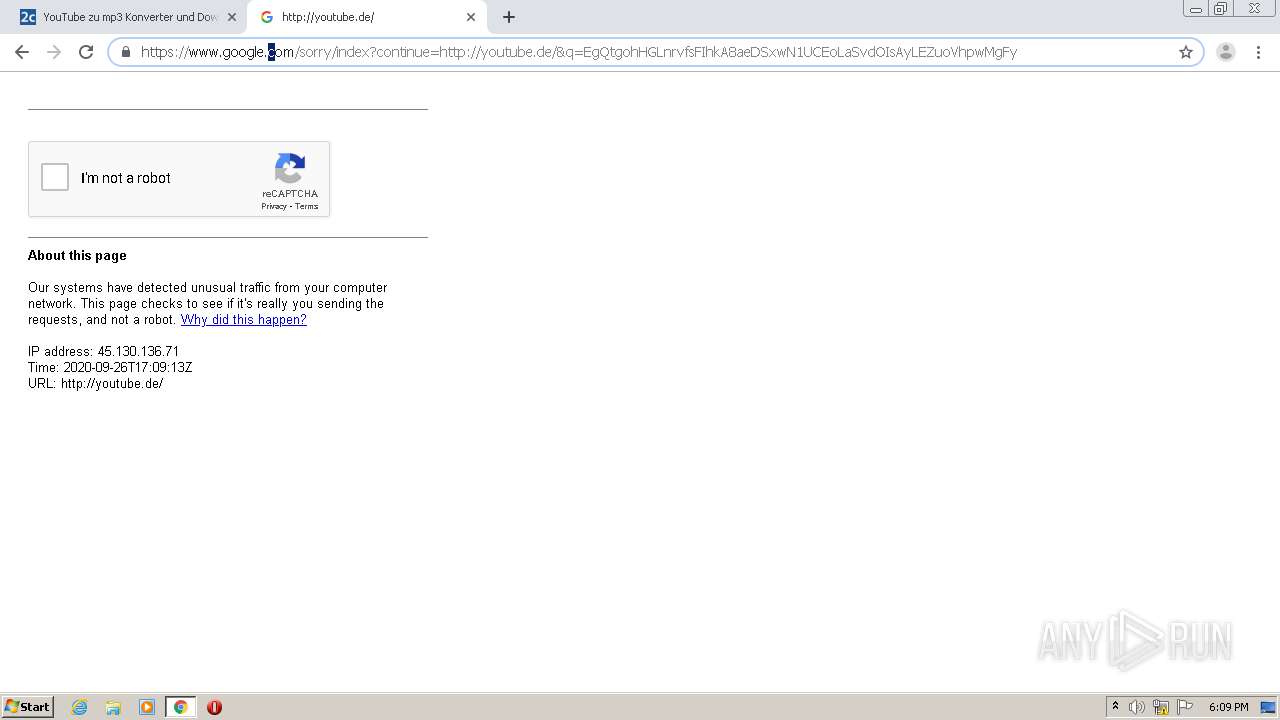
Task: Check the "I'm not a robot" checkbox
Action: point(55,178)
